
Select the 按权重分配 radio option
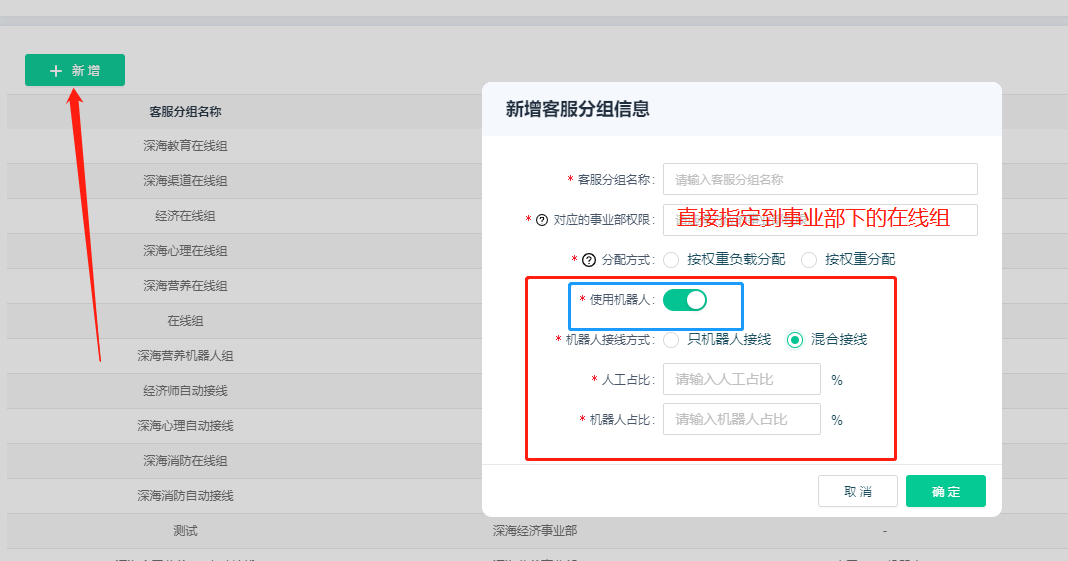[x=809, y=260]
